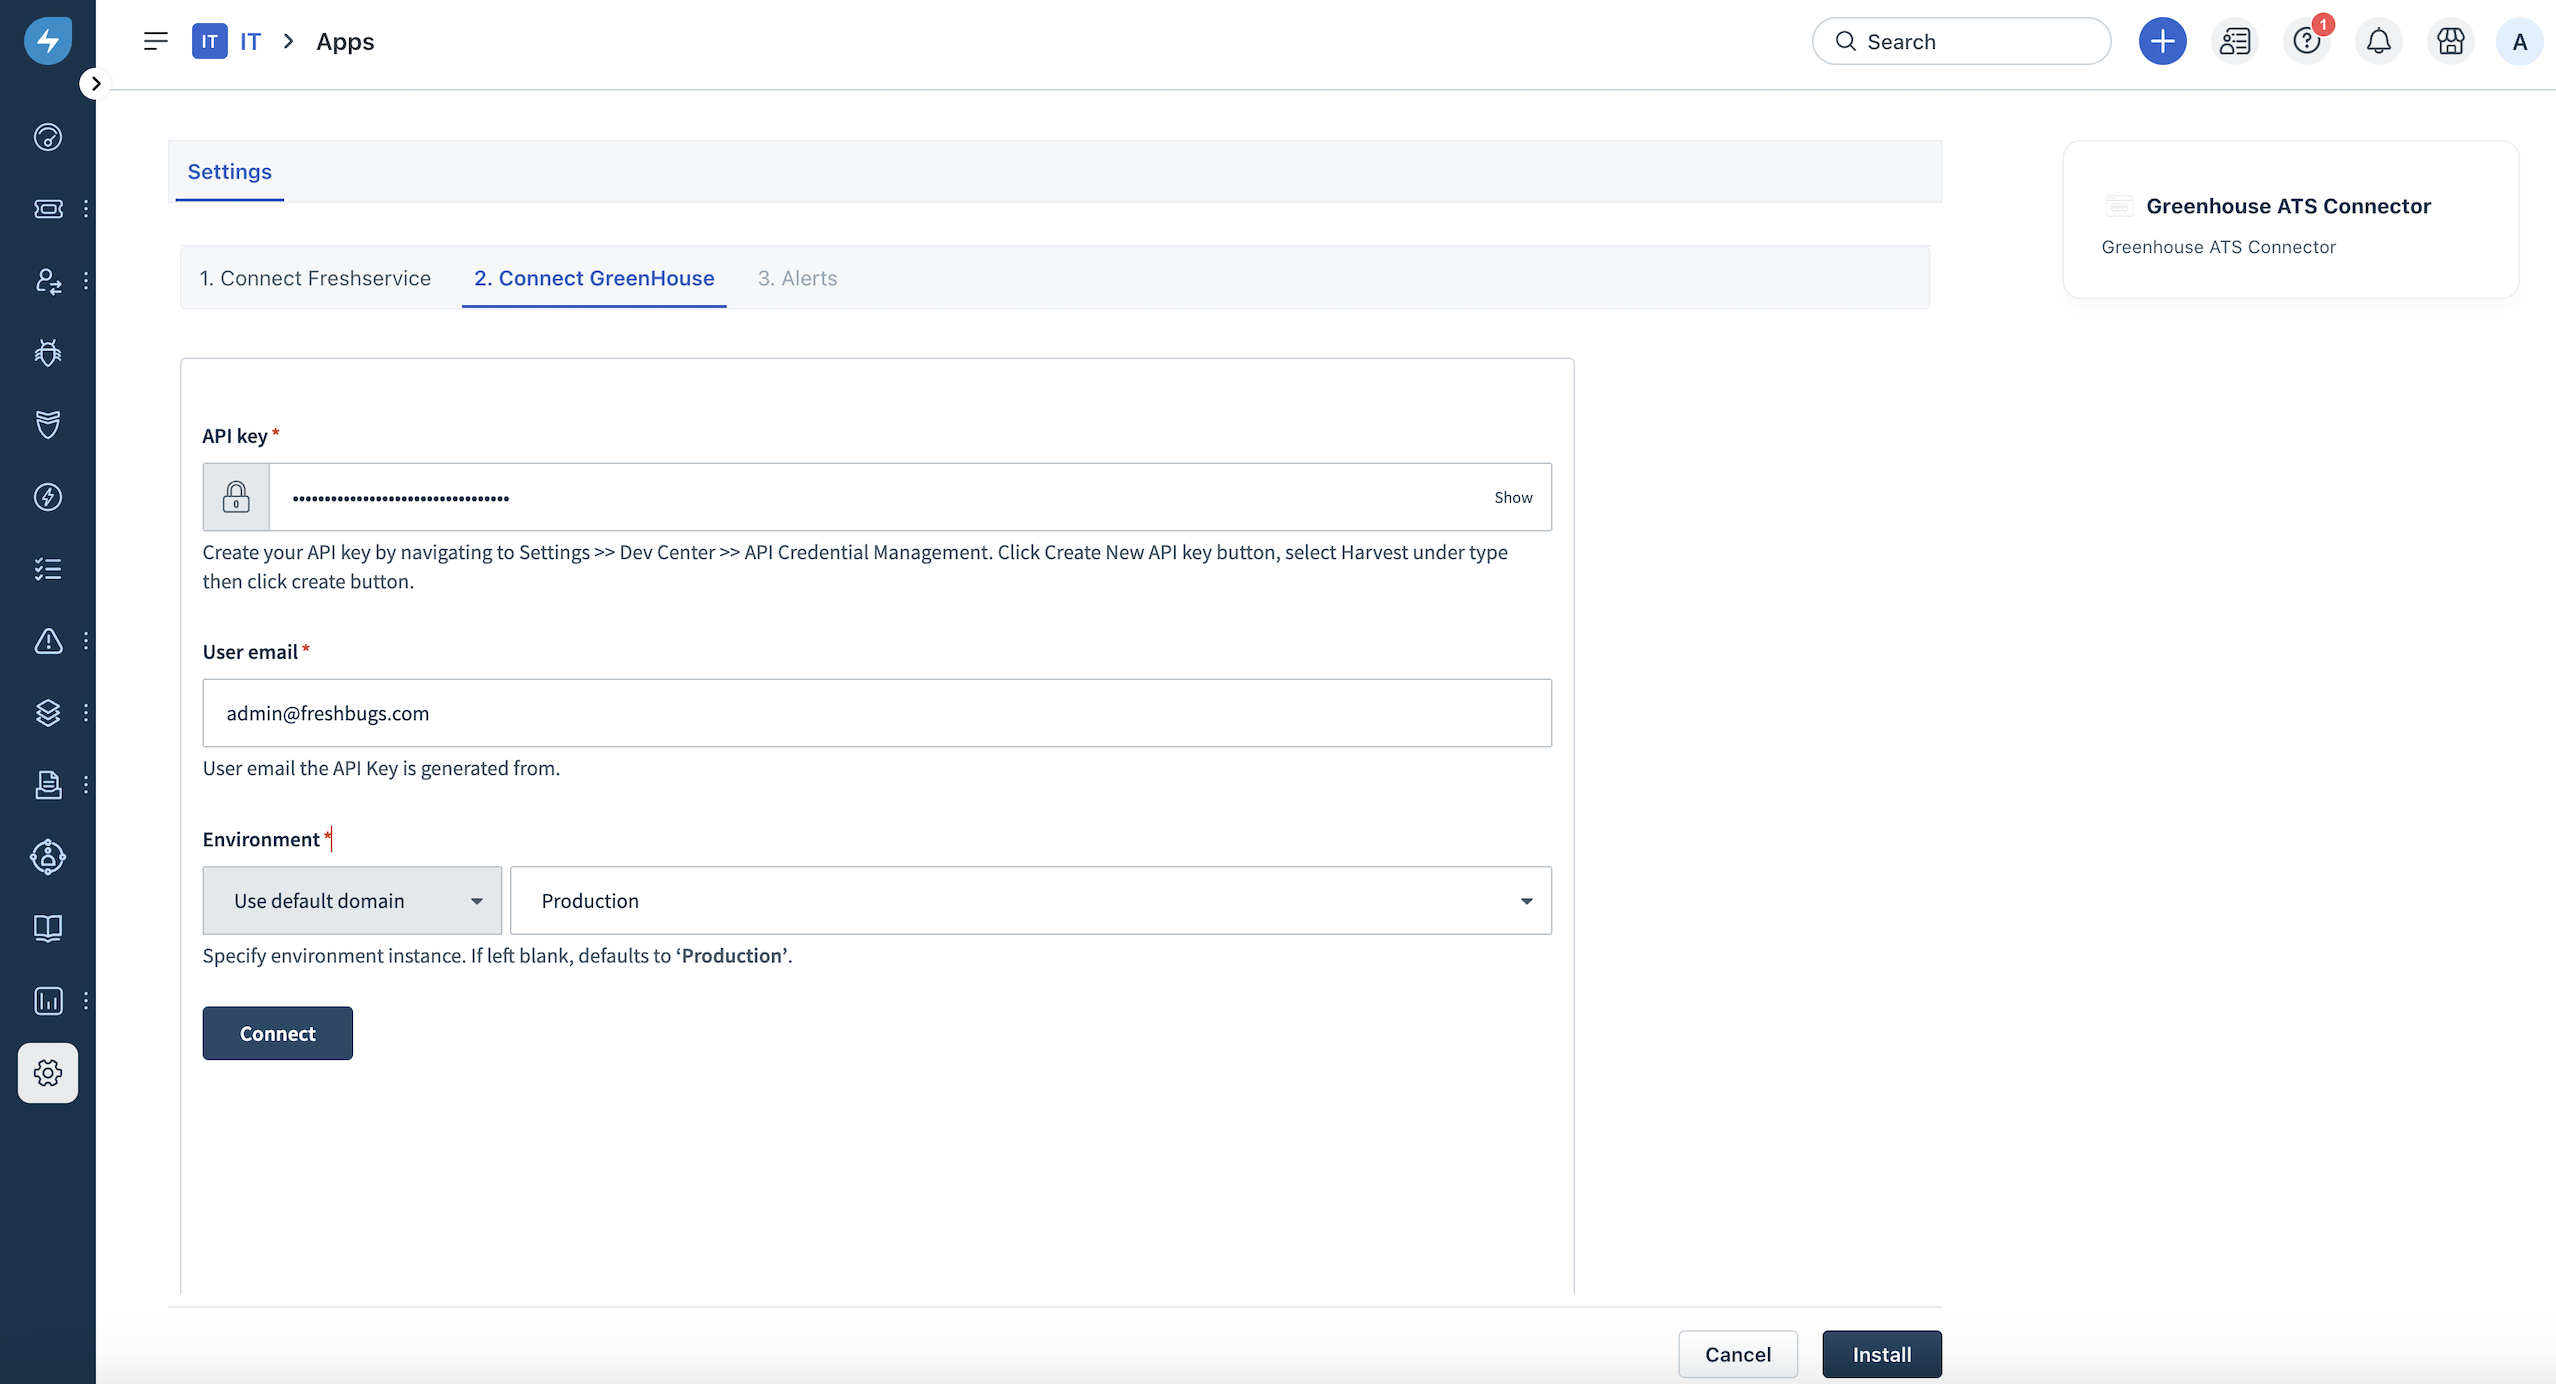Click the Freshservice lightning logo
2556x1384 pixels.
tap(47, 41)
